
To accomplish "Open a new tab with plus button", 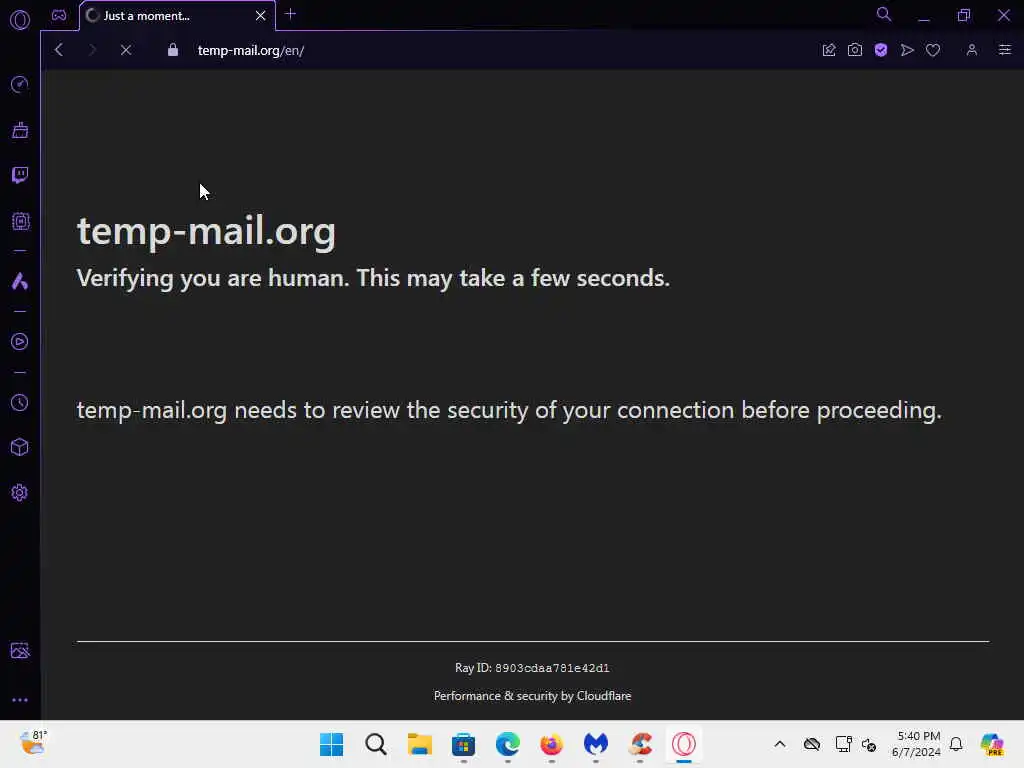I will coord(291,14).
